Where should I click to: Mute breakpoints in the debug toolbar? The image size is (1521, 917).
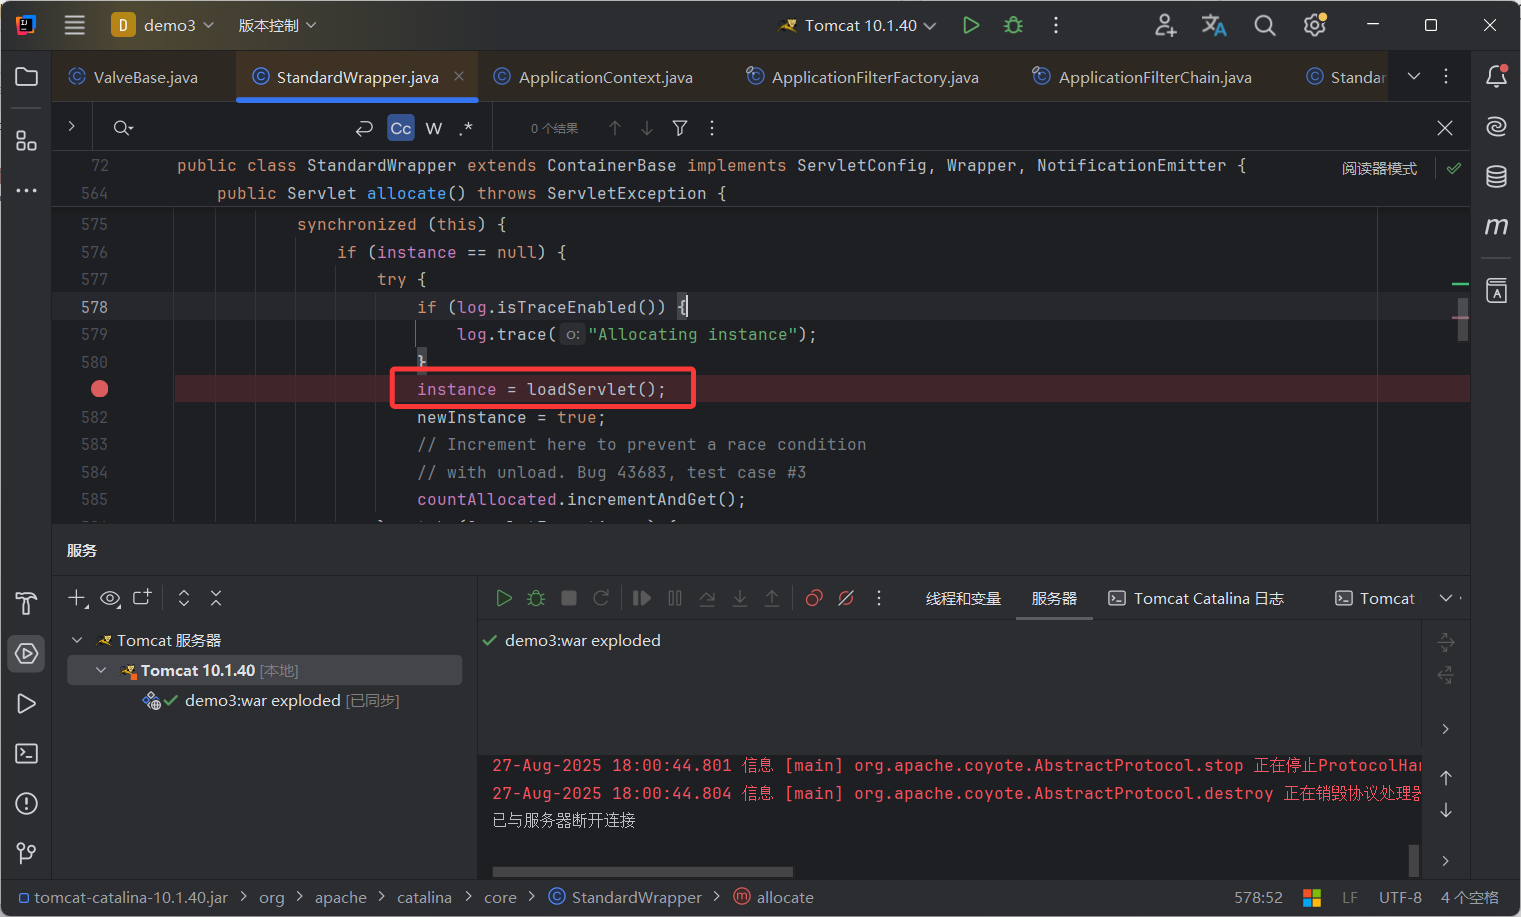click(x=845, y=598)
